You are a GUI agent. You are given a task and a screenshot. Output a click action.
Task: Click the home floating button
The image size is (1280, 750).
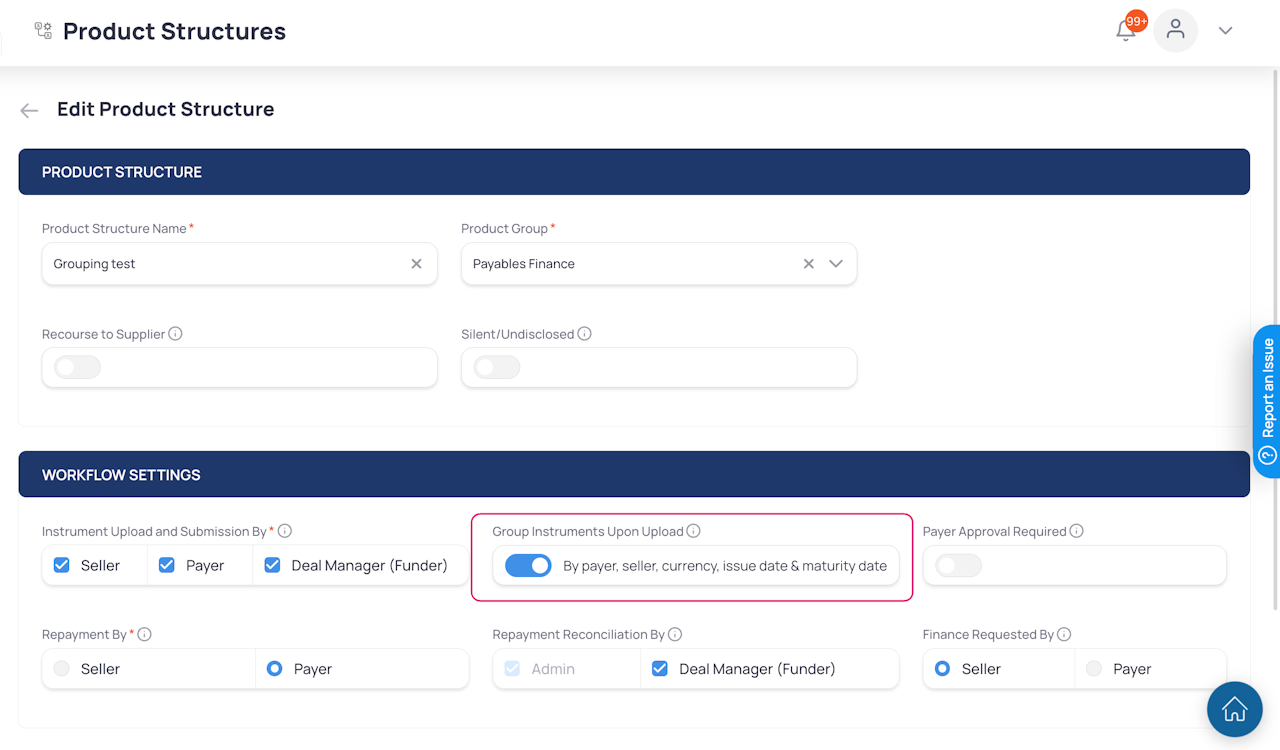[1234, 709]
